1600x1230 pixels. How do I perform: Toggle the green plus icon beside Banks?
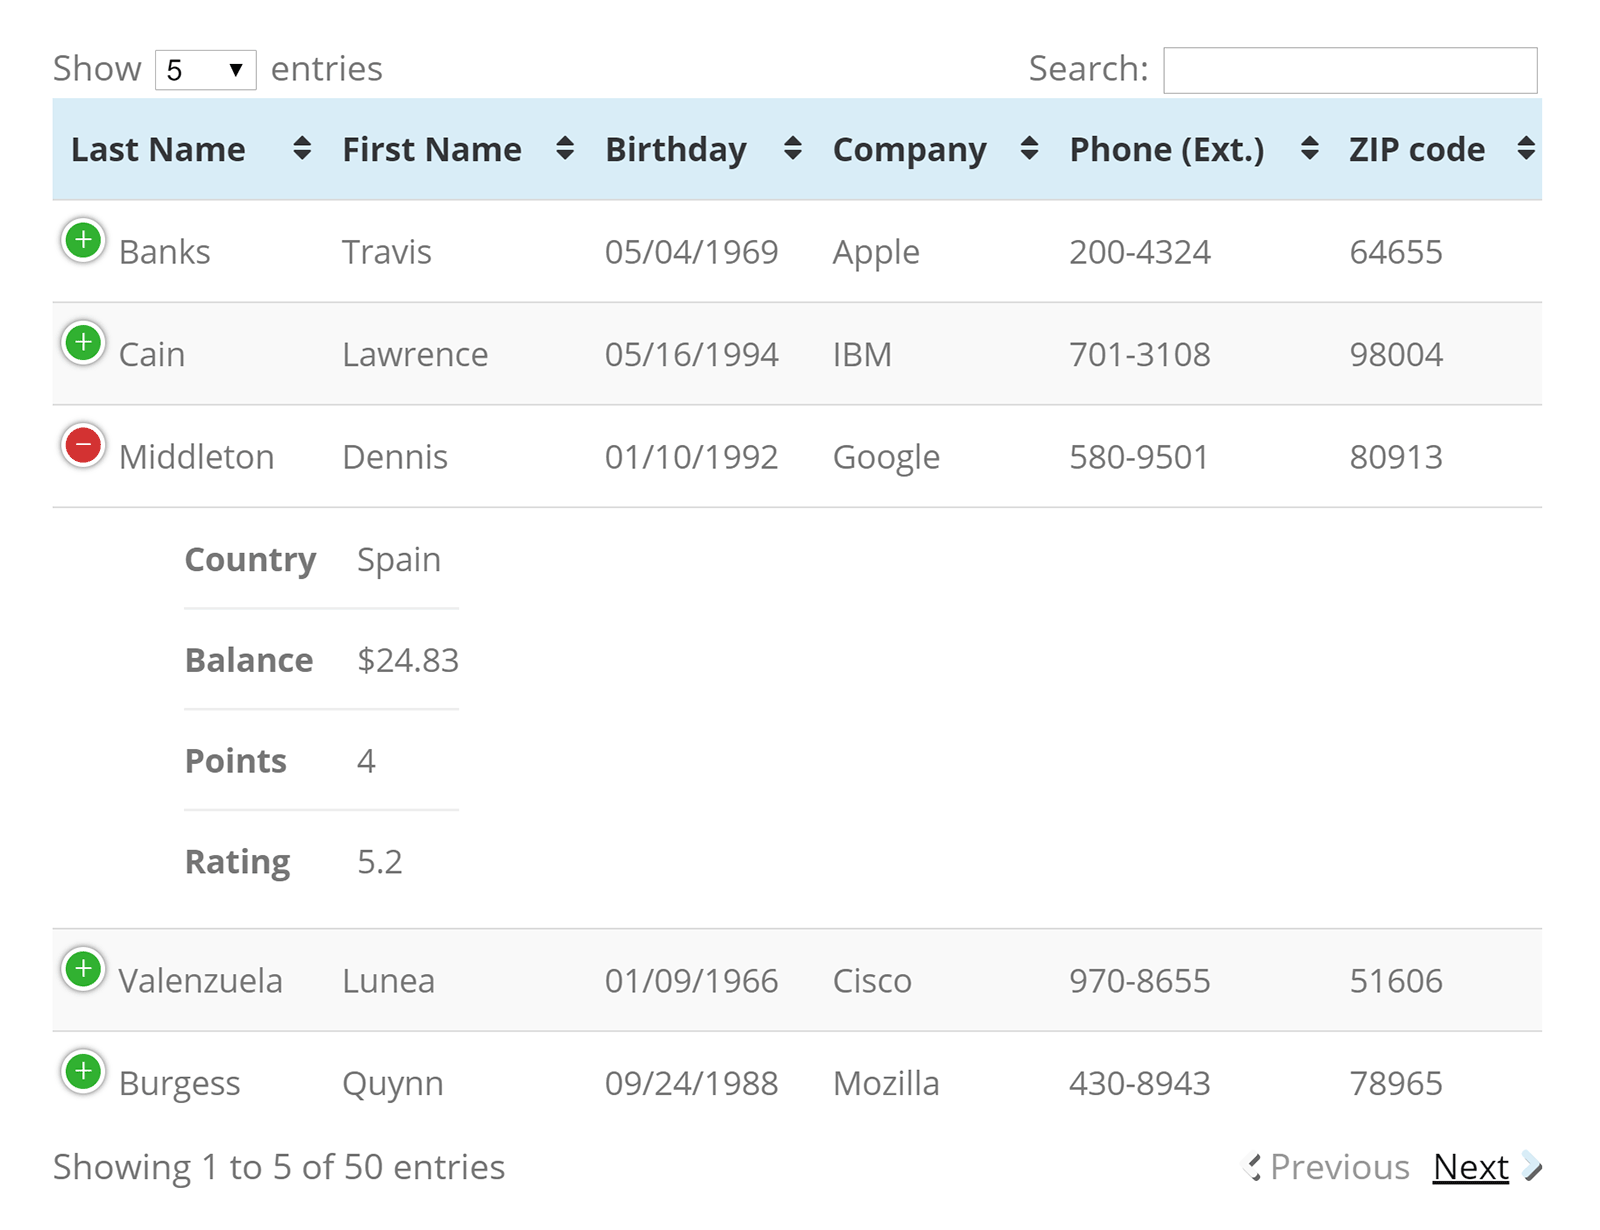[84, 240]
